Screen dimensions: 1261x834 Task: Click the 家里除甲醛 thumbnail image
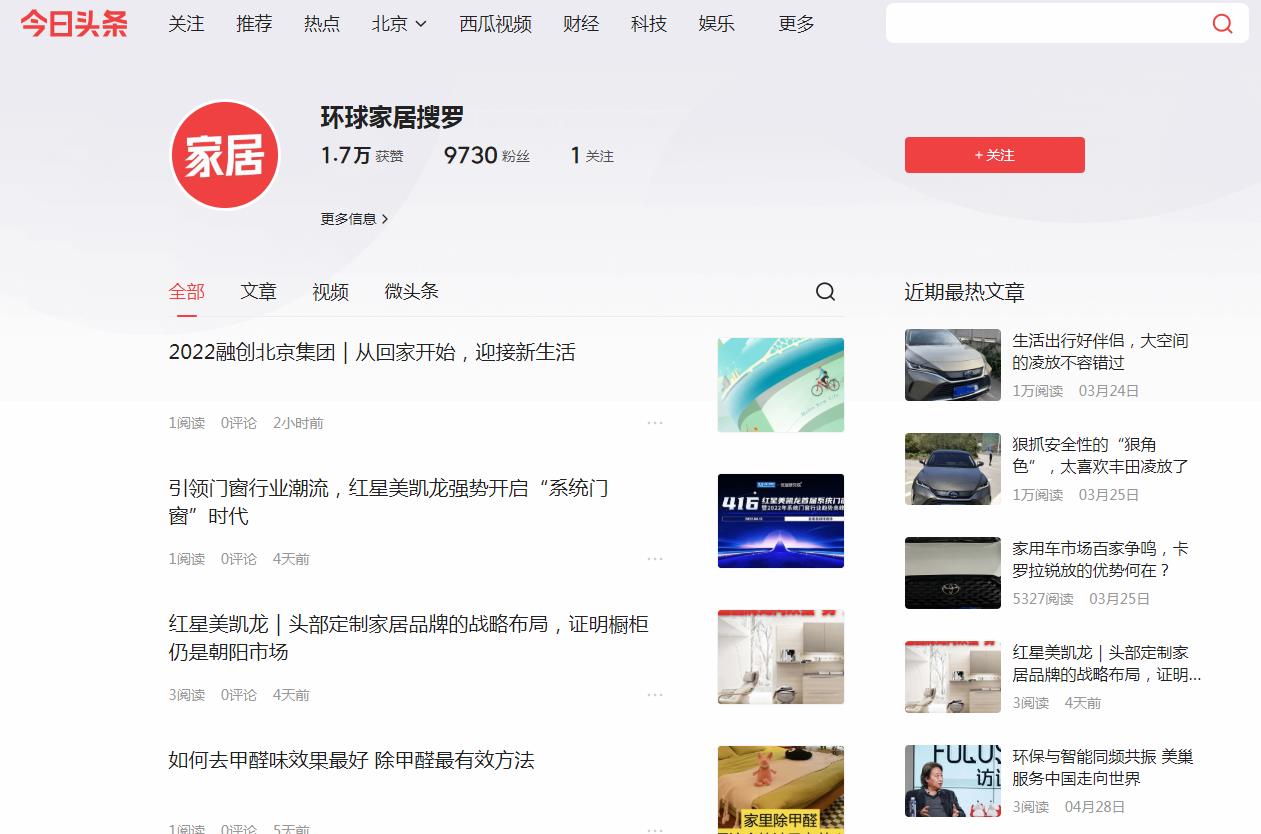[x=781, y=790]
